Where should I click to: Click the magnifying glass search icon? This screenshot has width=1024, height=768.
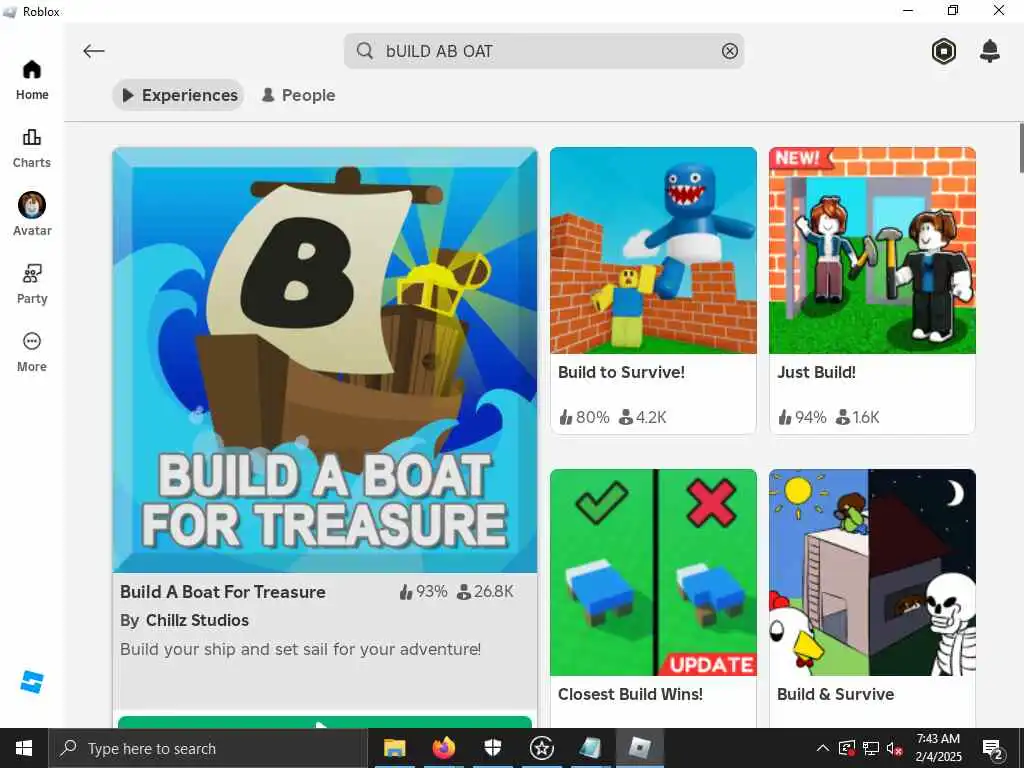(x=365, y=51)
